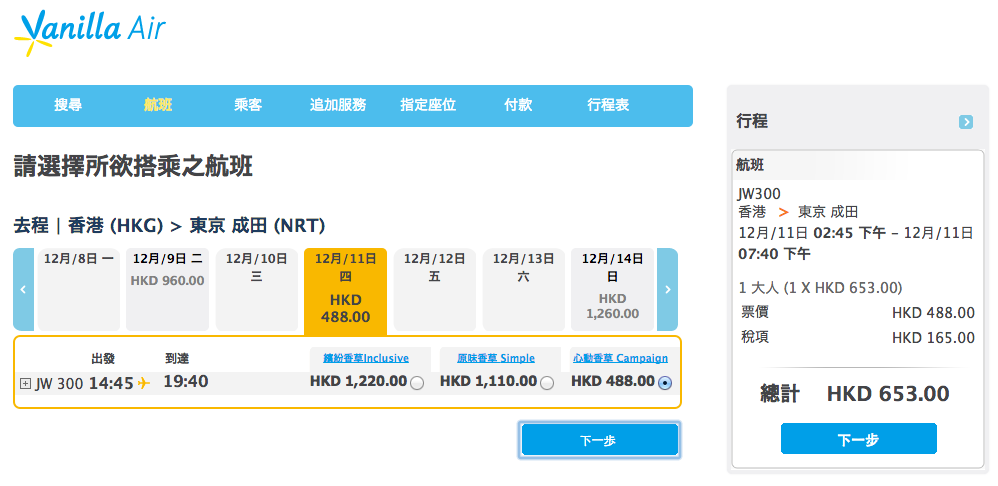Open the 搜尋 step tab
998x486 pixels.
tap(68, 106)
